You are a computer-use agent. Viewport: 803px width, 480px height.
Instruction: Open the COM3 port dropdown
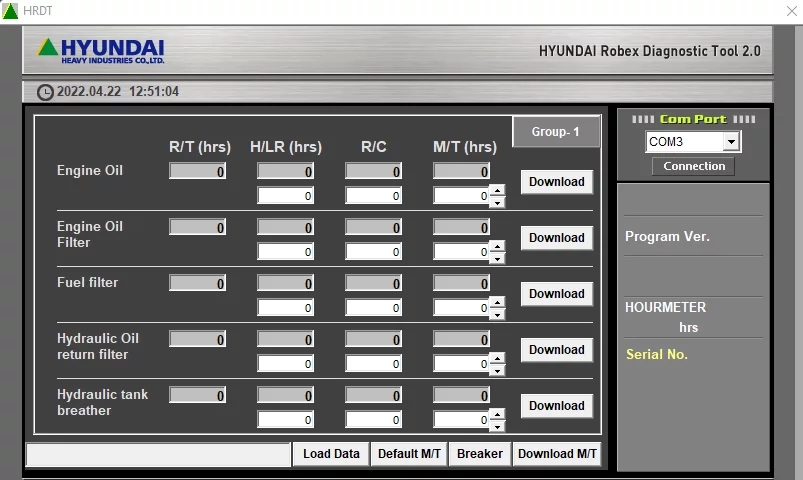point(731,142)
